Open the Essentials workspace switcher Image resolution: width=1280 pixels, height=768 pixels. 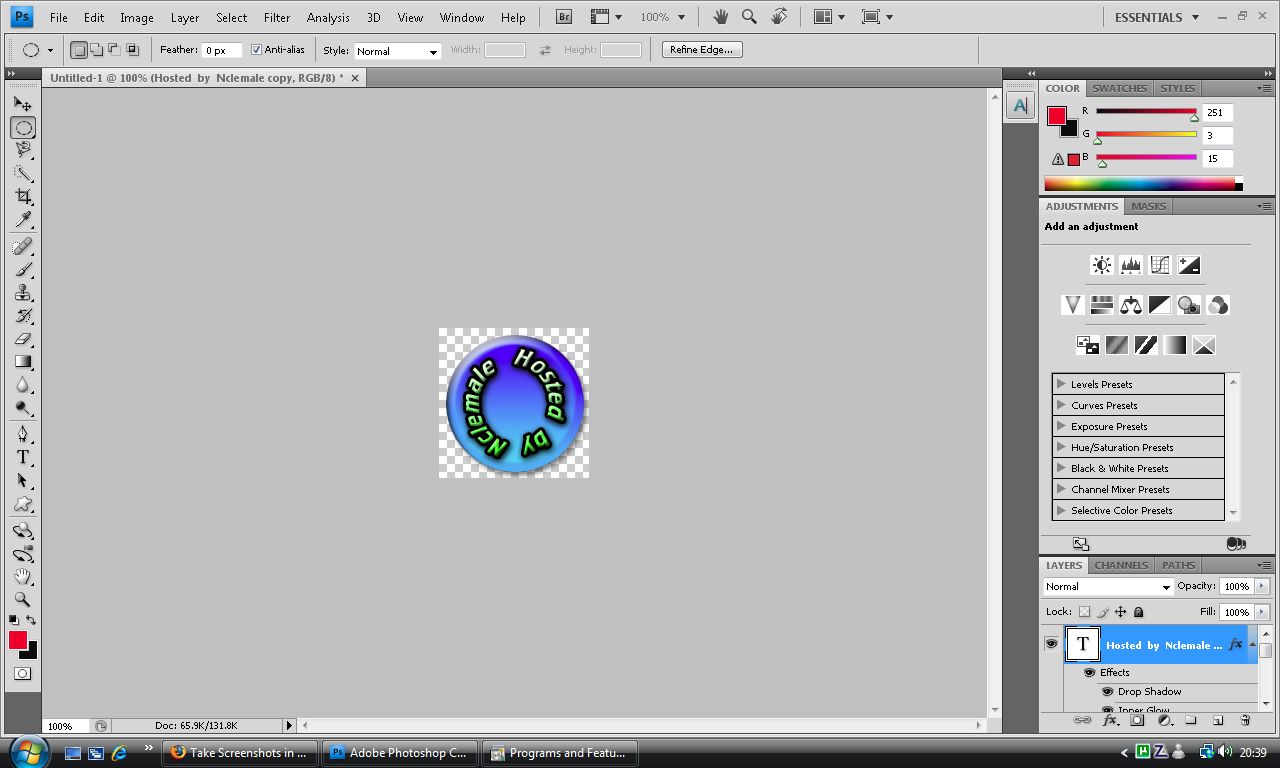(x=1156, y=17)
